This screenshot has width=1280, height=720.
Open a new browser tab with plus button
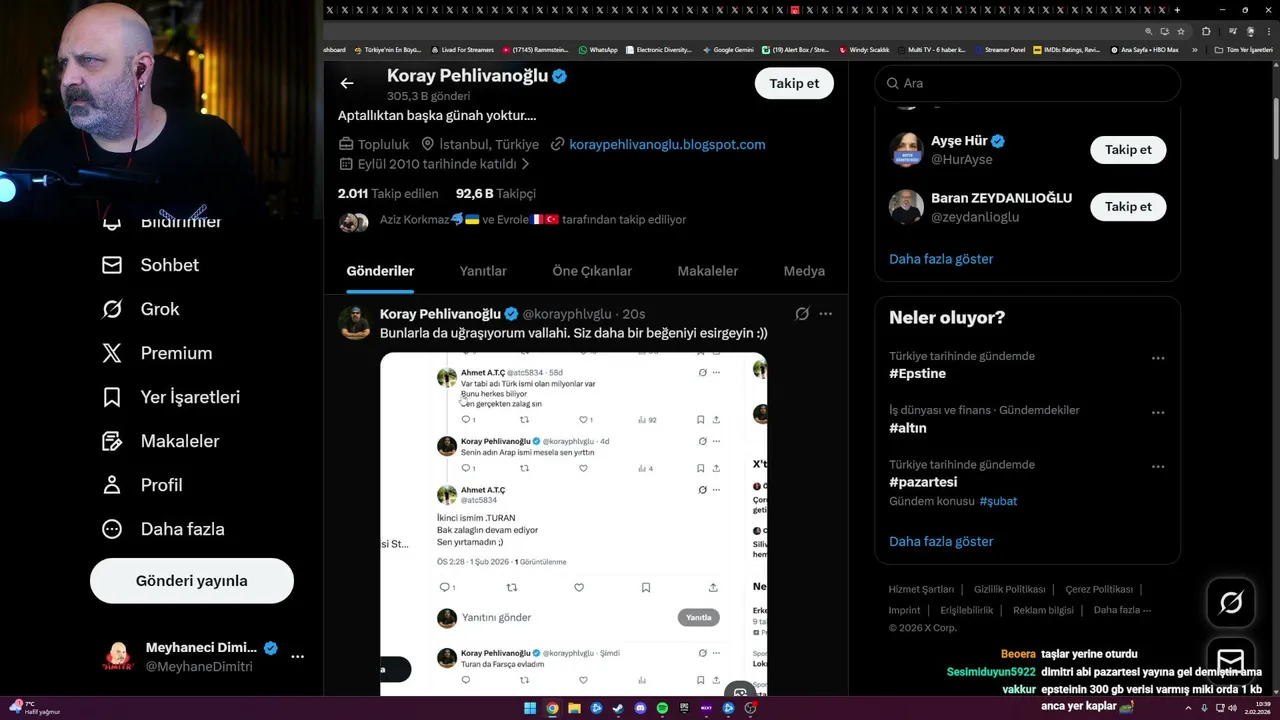pos(1177,10)
